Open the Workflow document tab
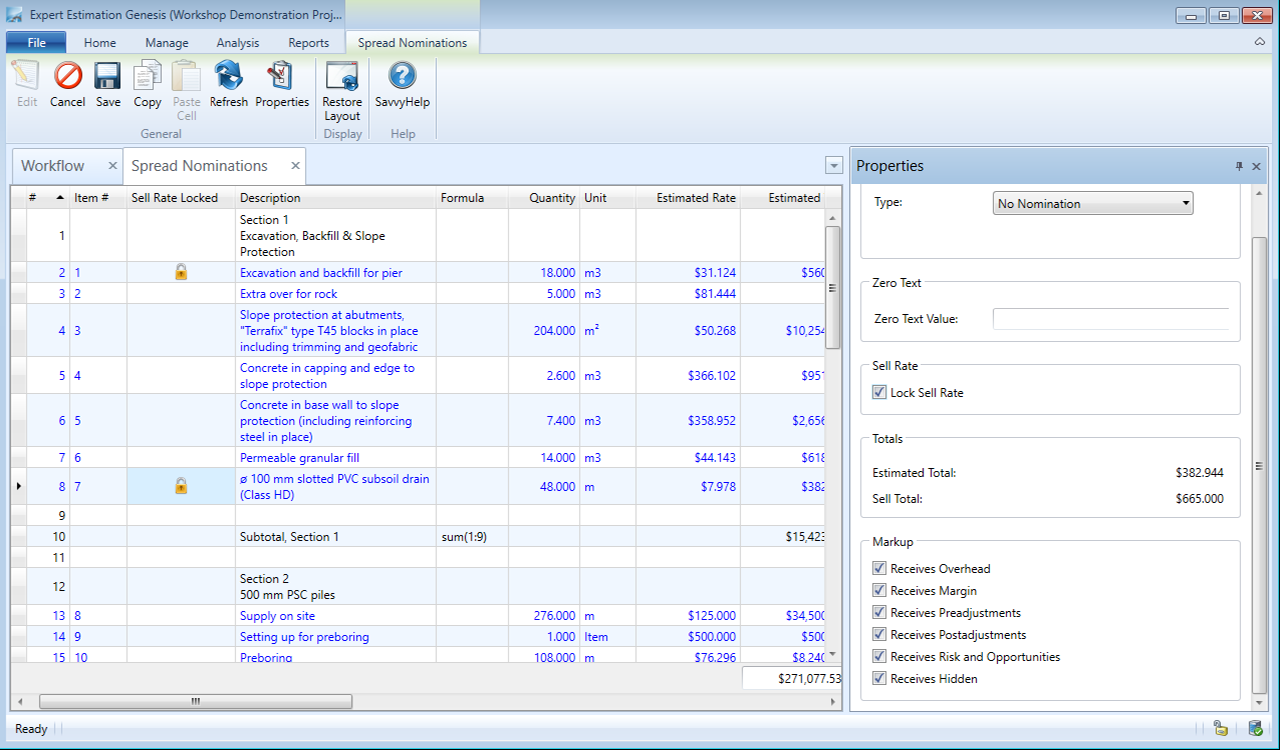 tap(53, 166)
